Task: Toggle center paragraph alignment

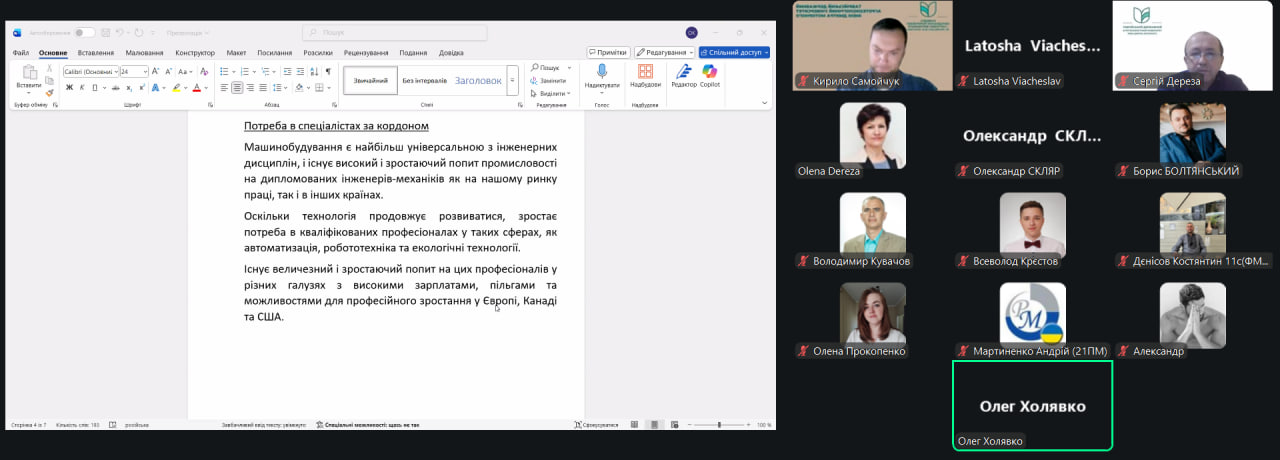Action: 237,88
